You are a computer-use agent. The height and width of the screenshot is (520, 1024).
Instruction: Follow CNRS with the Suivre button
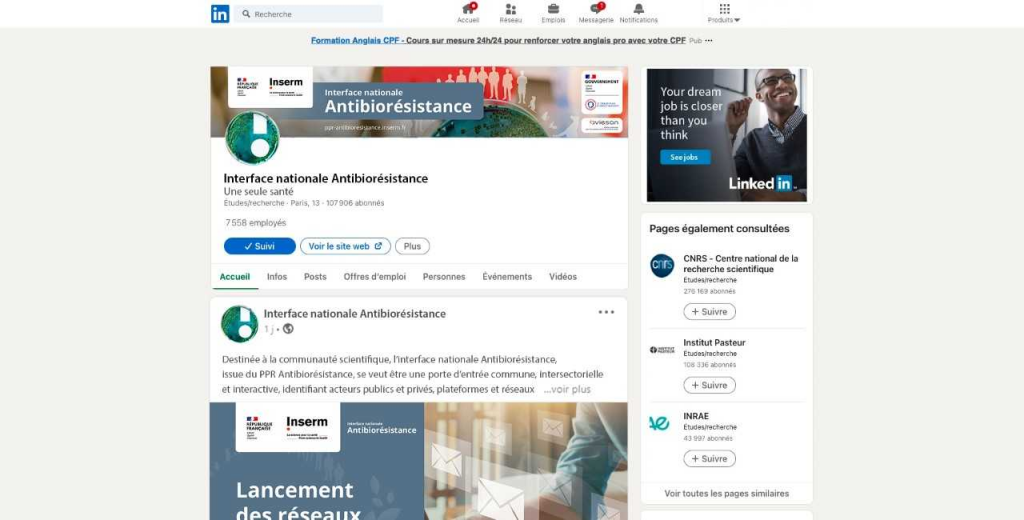tap(709, 312)
